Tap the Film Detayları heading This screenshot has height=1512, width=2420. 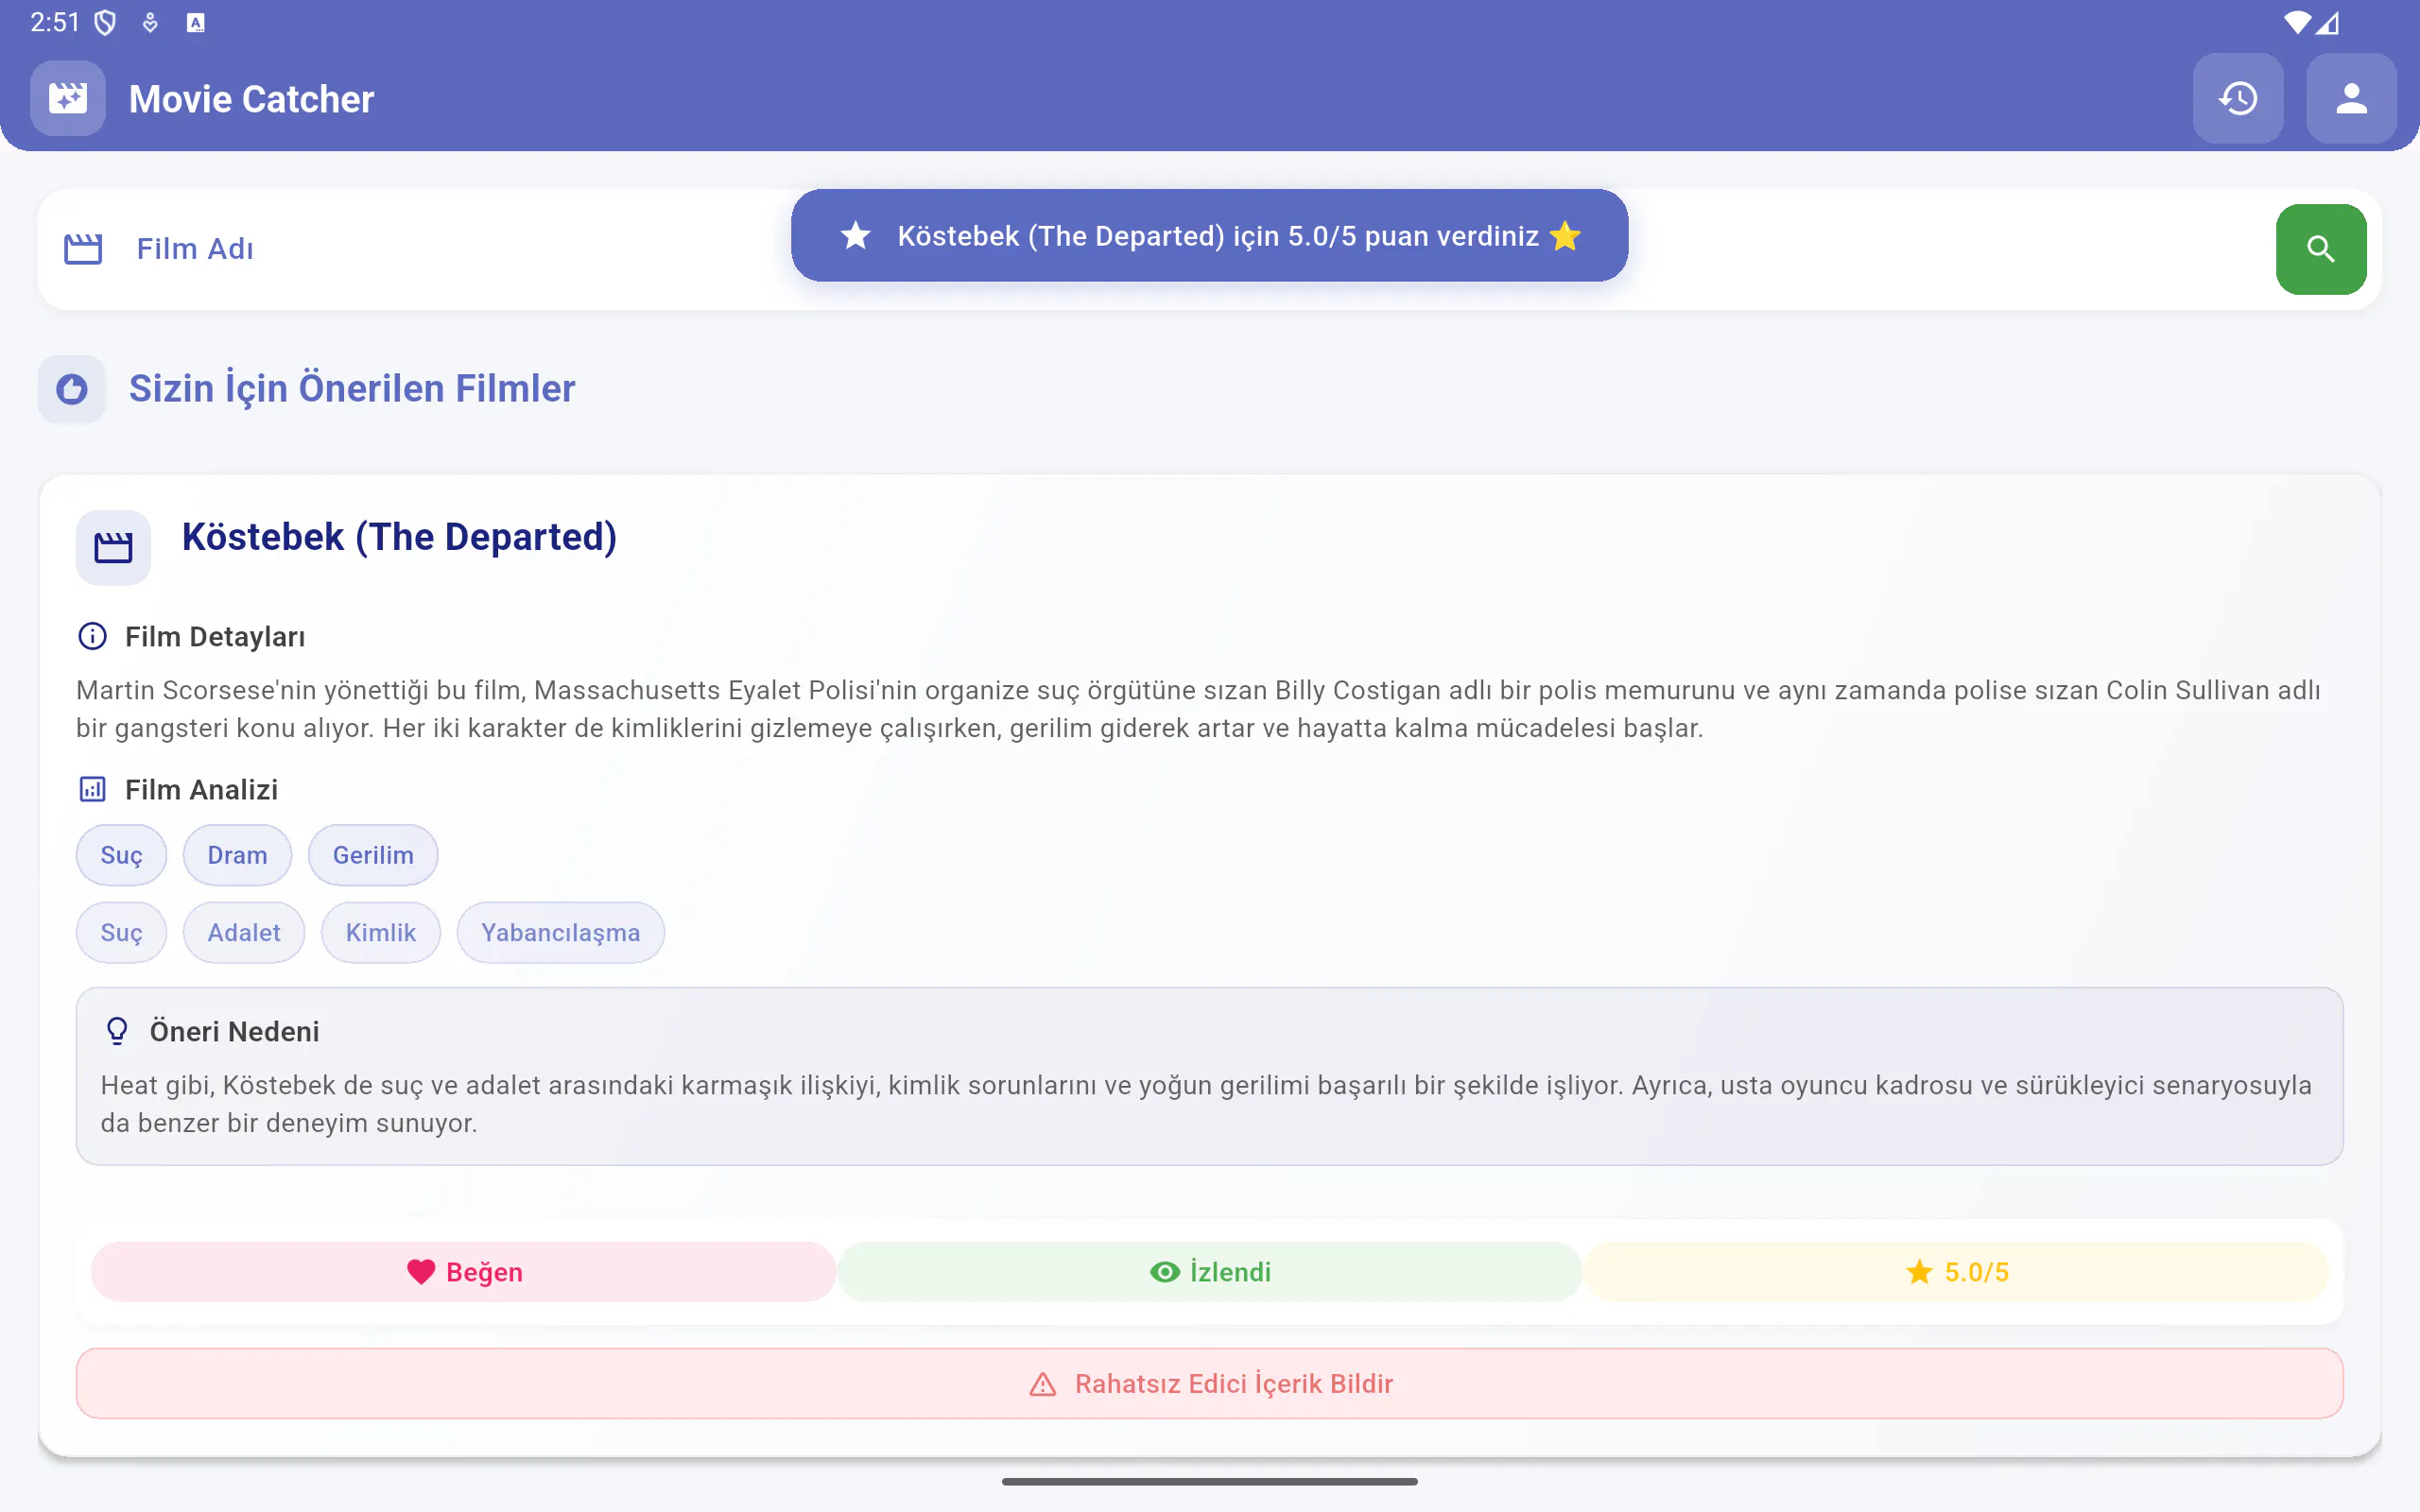(x=215, y=637)
